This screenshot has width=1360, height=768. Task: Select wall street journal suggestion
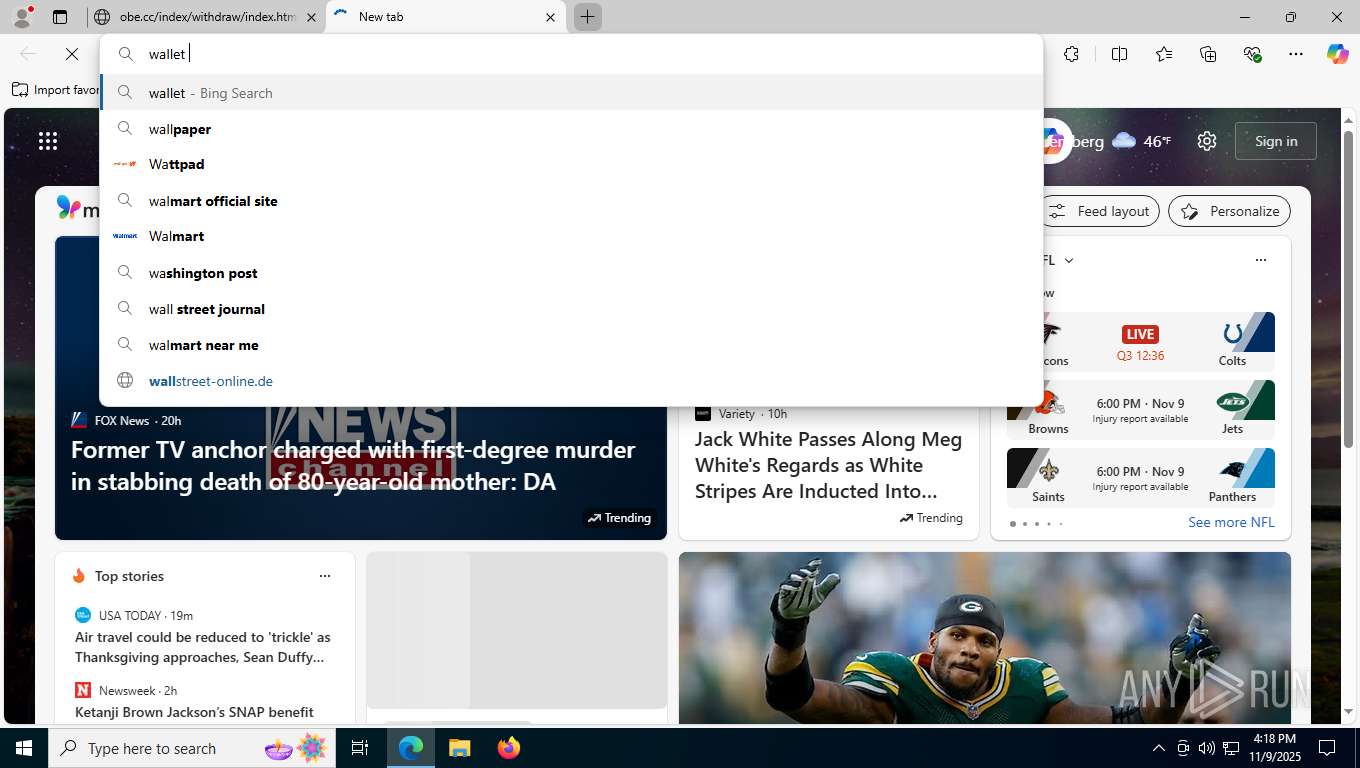571,309
